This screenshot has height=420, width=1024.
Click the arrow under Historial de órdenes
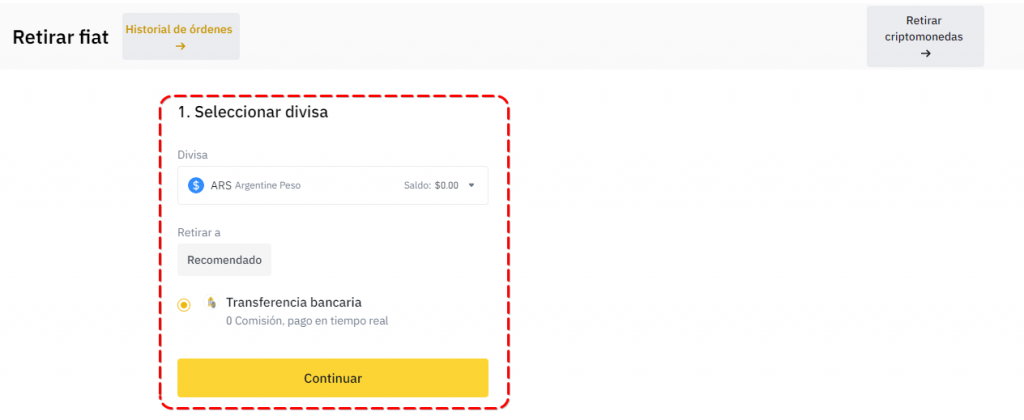[x=180, y=46]
